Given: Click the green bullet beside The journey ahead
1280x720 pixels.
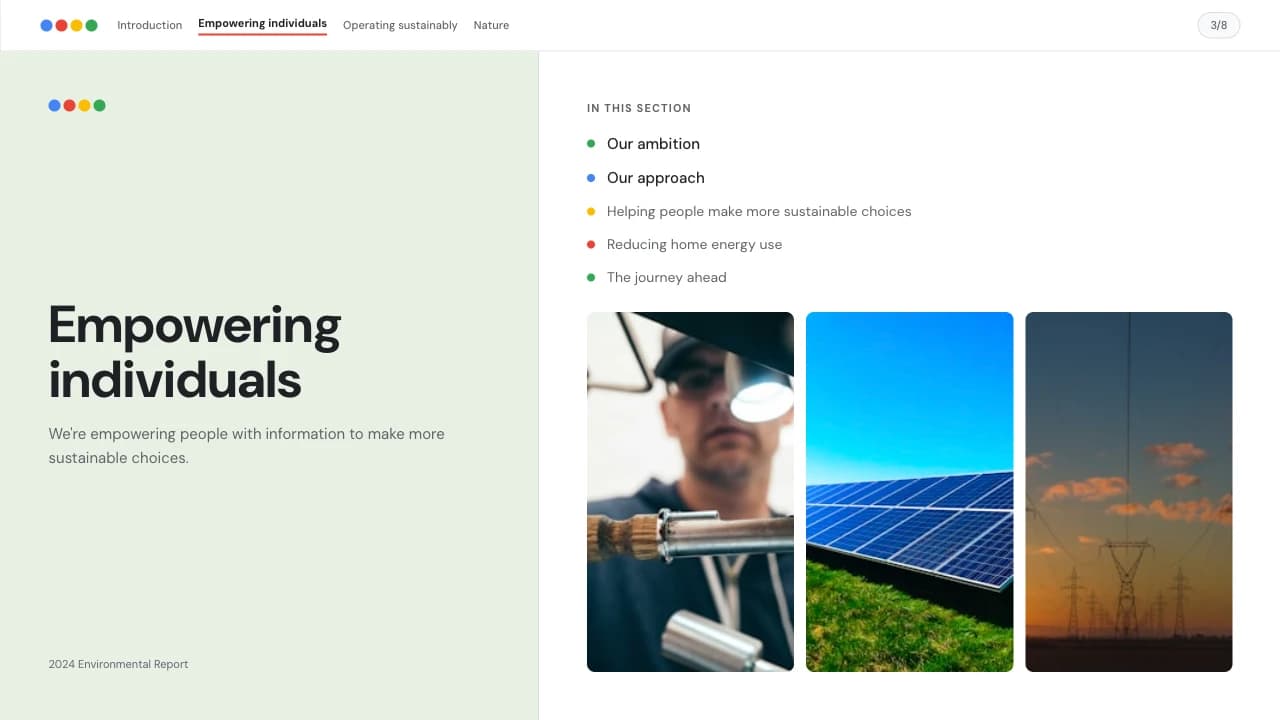Looking at the screenshot, I should coord(591,277).
